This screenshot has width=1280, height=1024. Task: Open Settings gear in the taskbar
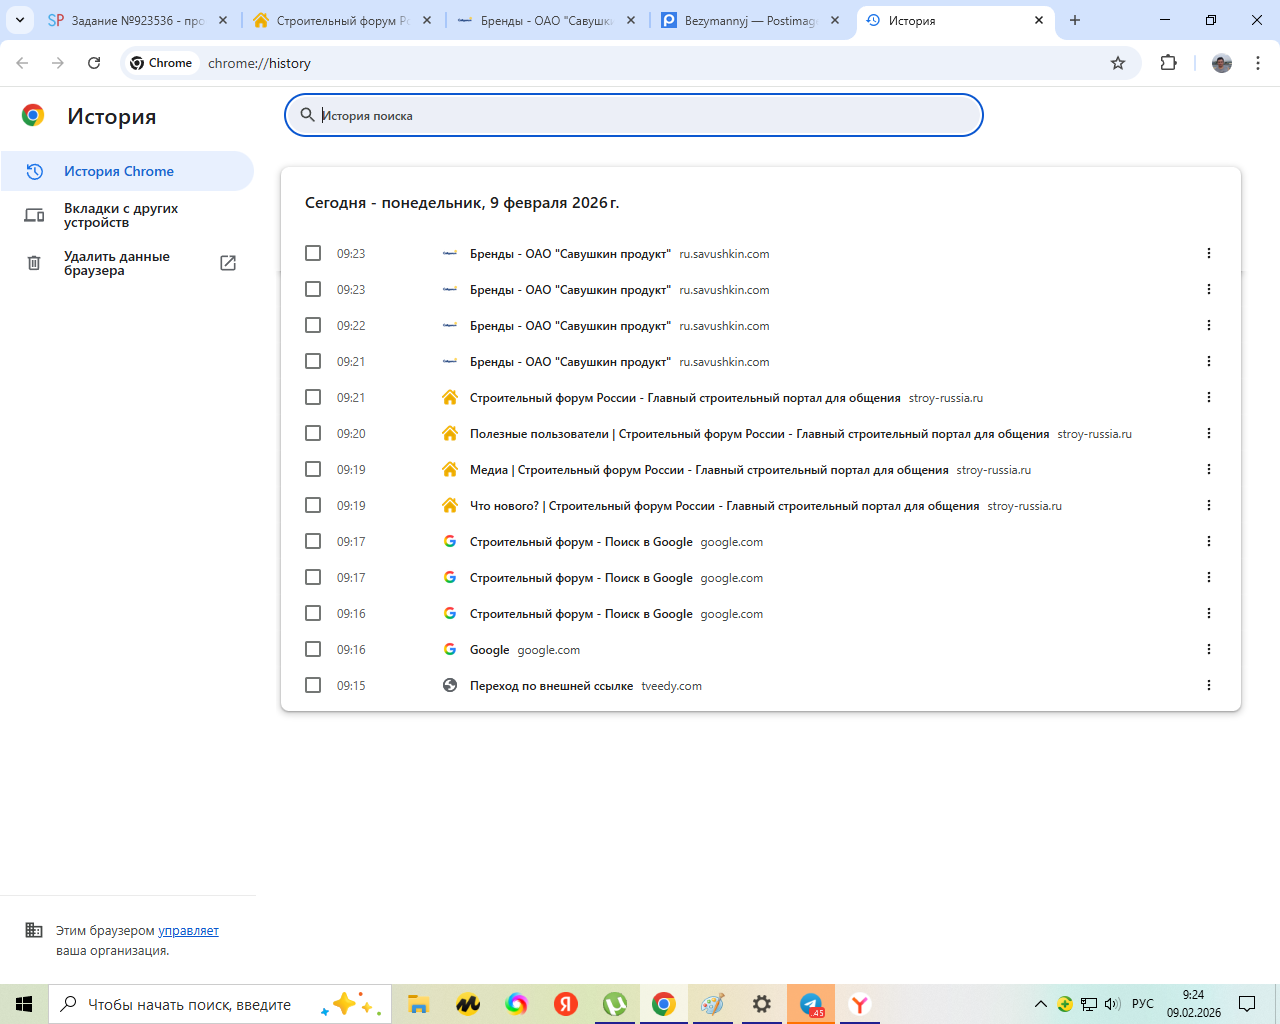tap(762, 1004)
